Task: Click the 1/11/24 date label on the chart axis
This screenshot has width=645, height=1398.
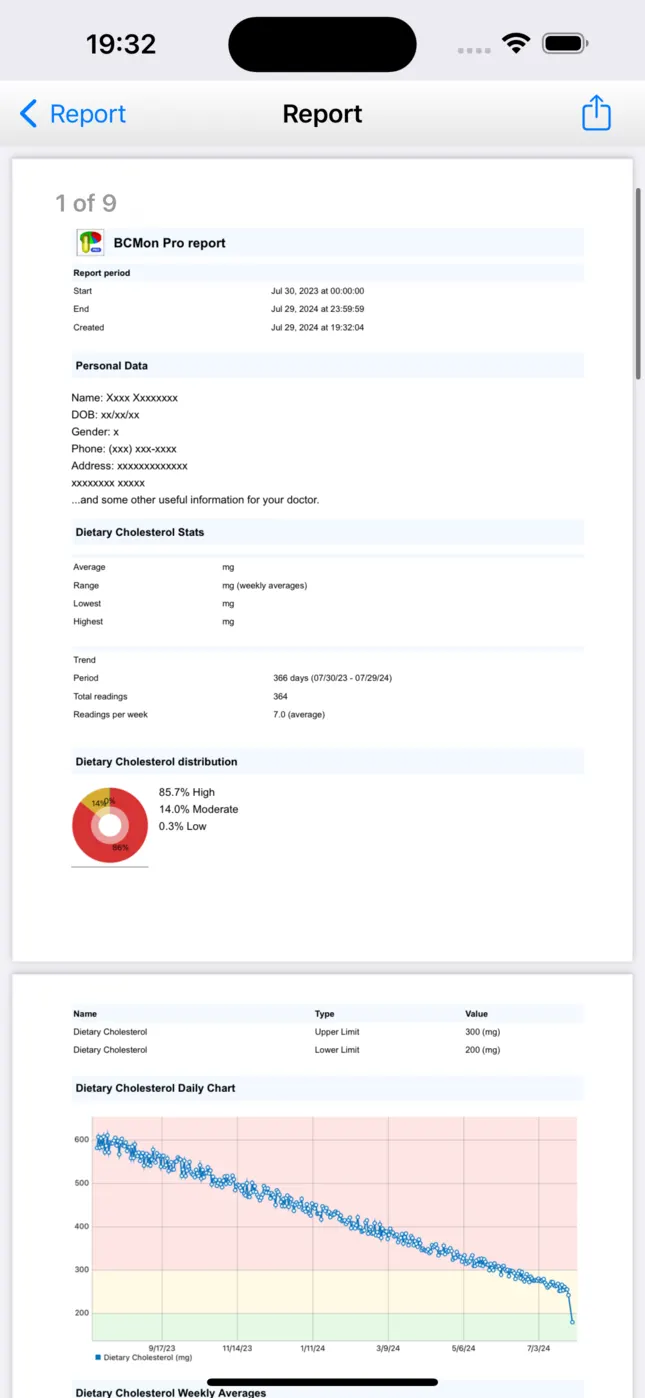Action: pos(313,1348)
